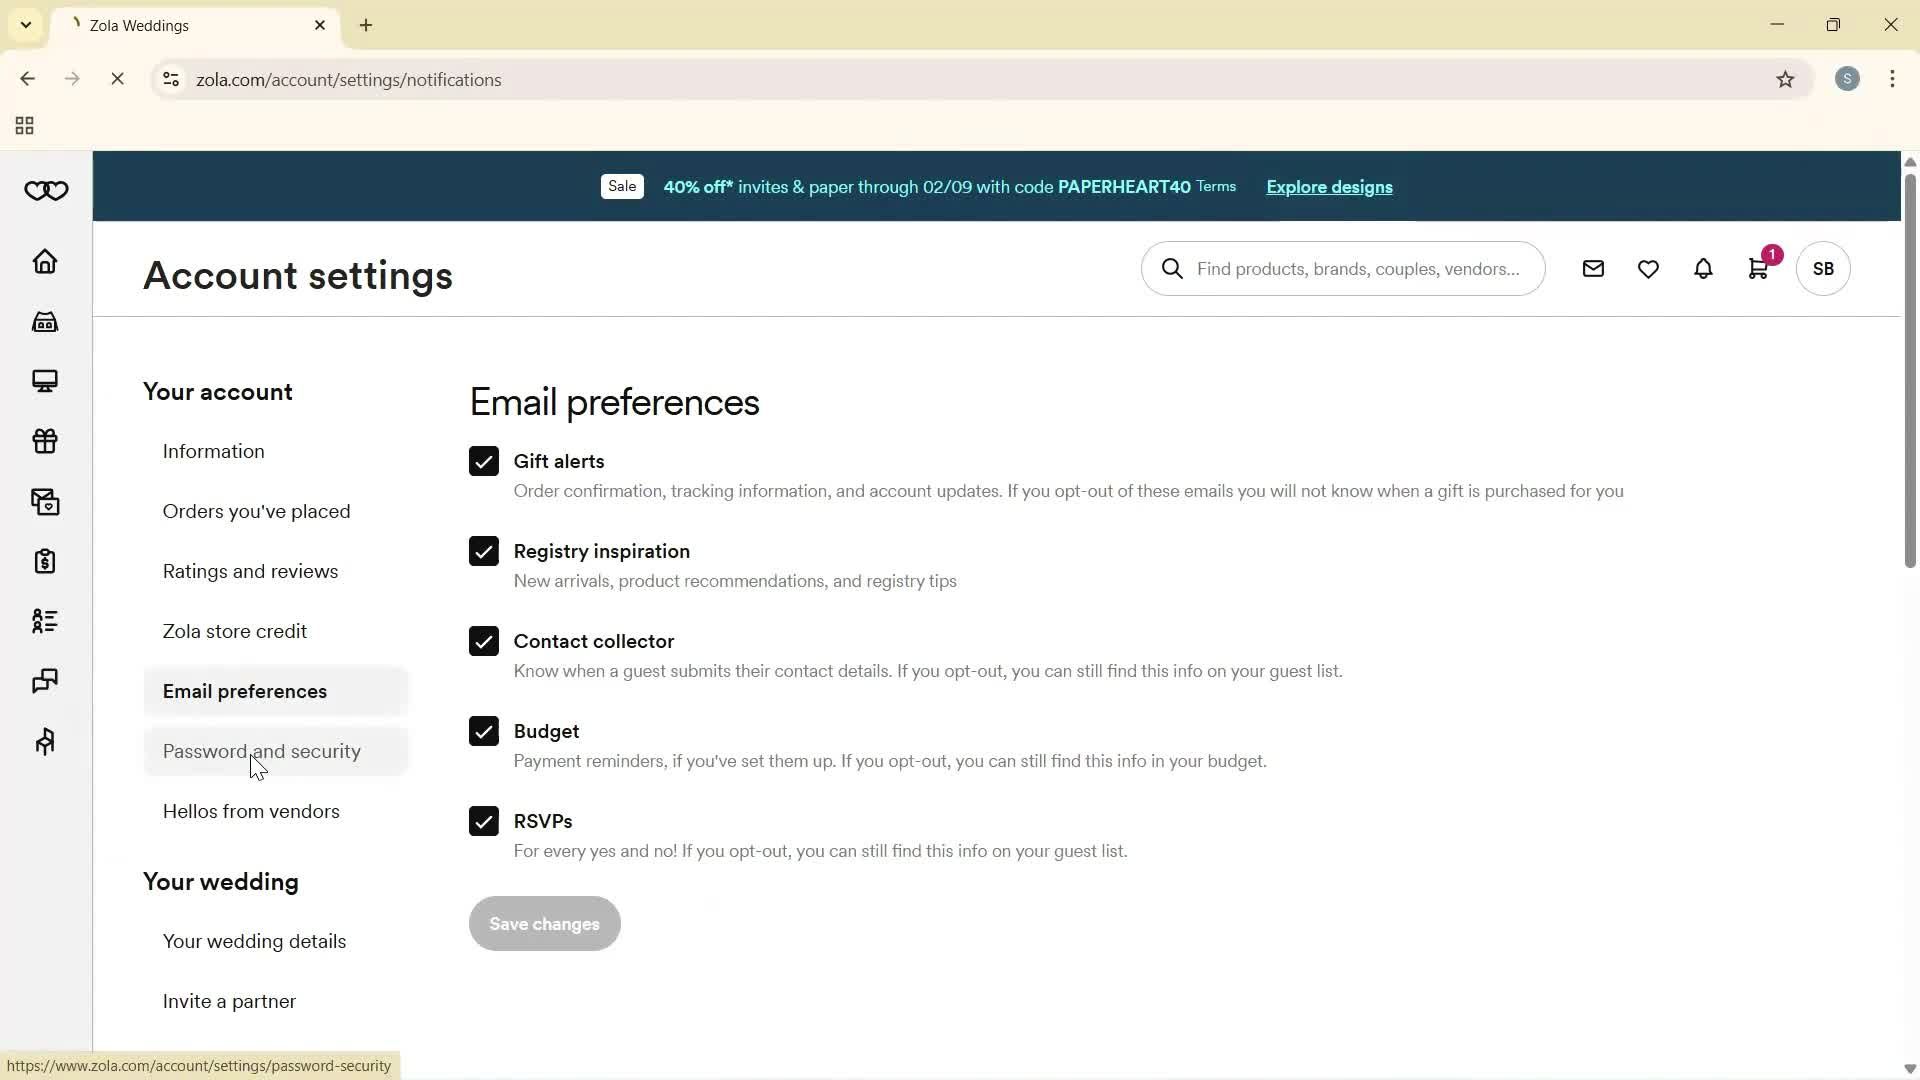Select the vendors storefront icon
Screen dimensions: 1920x1080
point(45,321)
